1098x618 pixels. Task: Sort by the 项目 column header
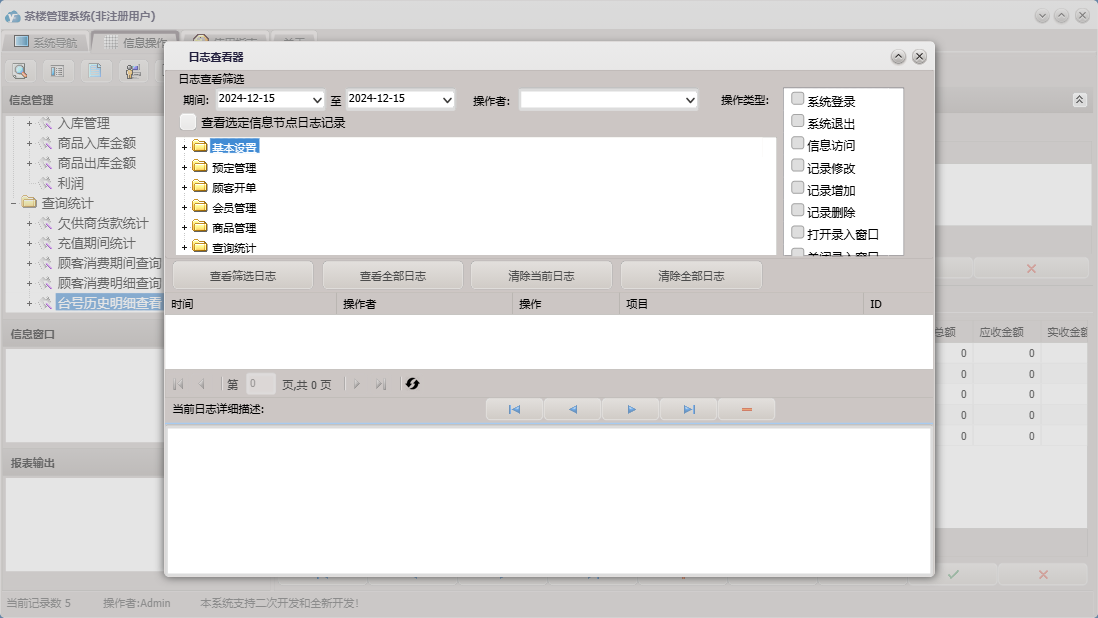(x=742, y=304)
